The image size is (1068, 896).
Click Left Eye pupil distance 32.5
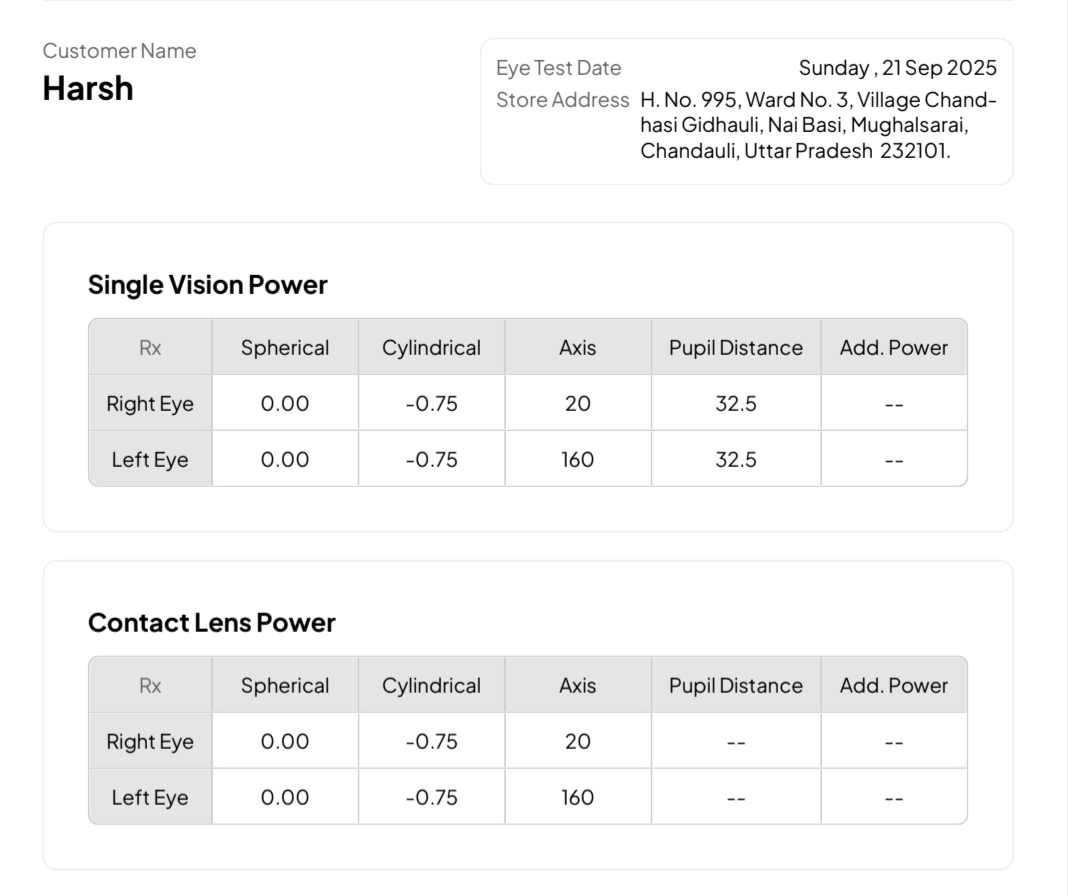(x=736, y=460)
